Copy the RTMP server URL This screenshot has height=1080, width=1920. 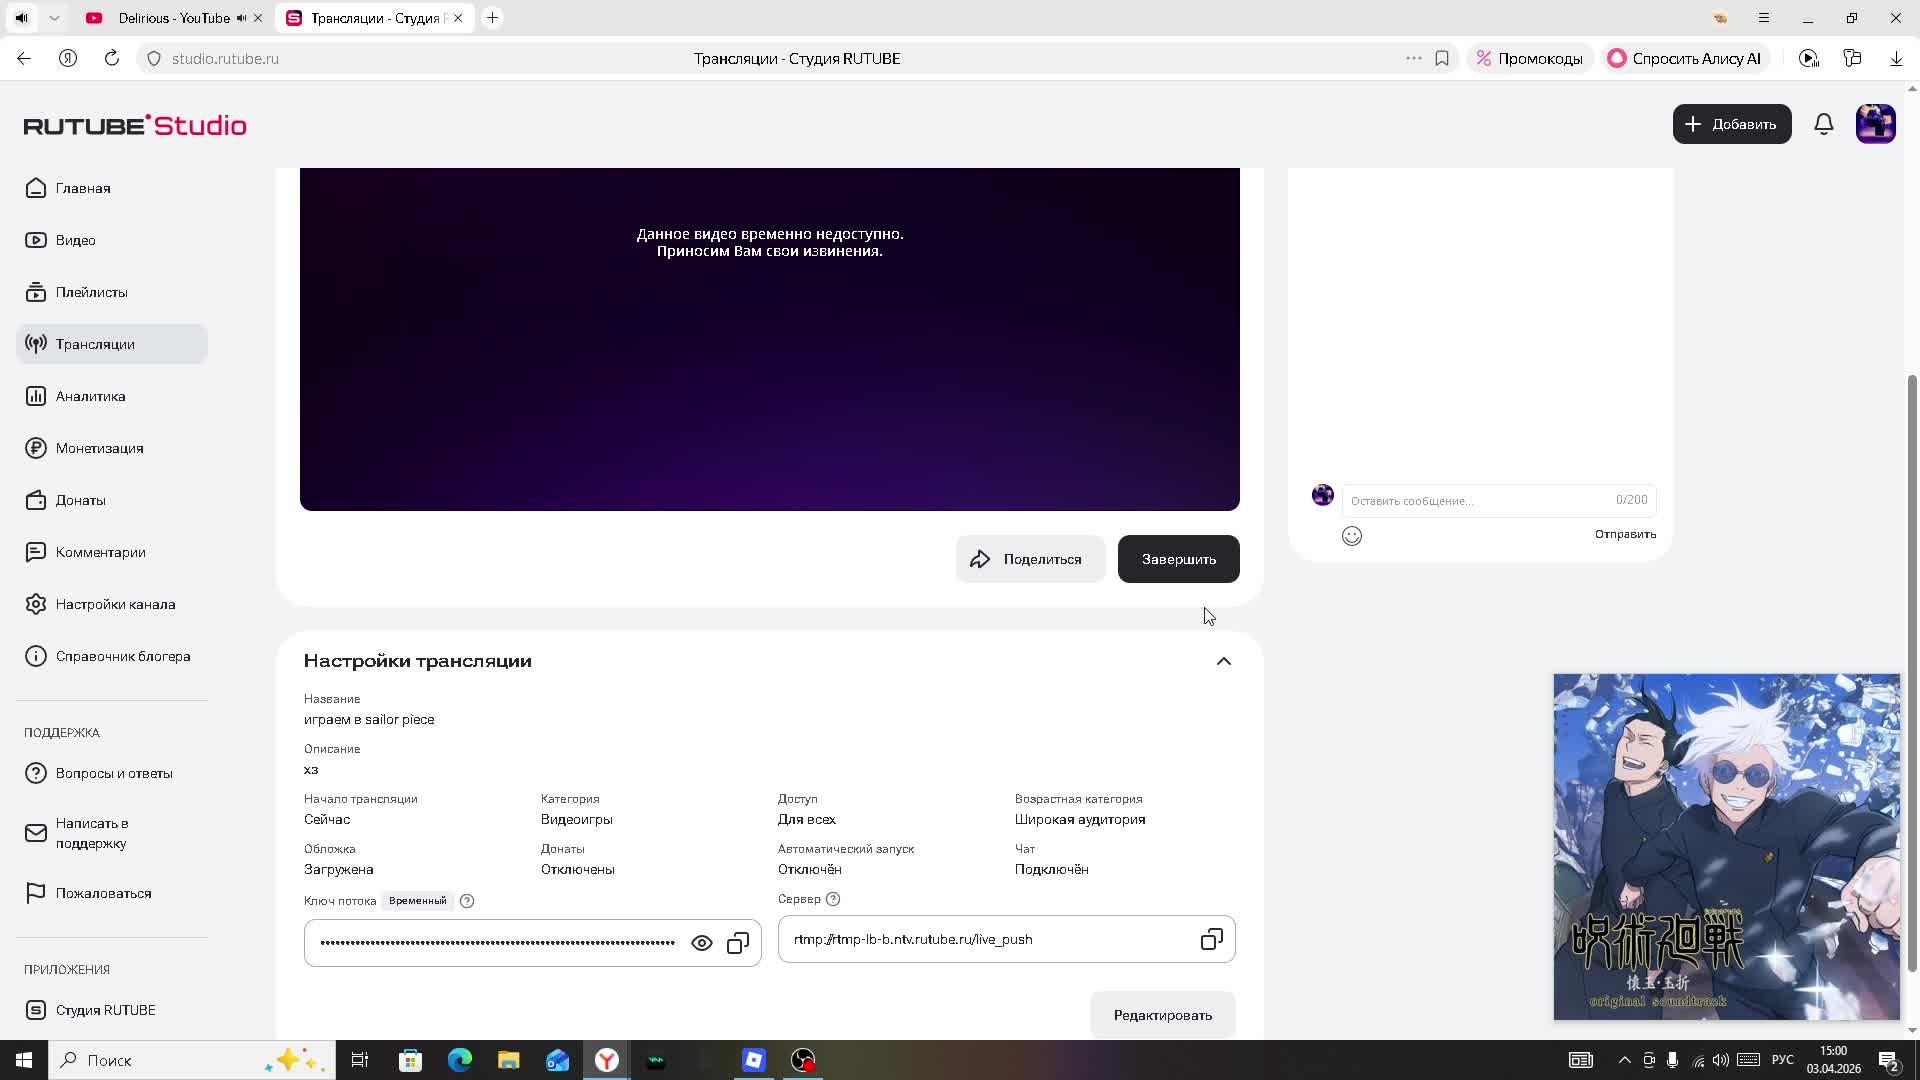tap(1211, 939)
